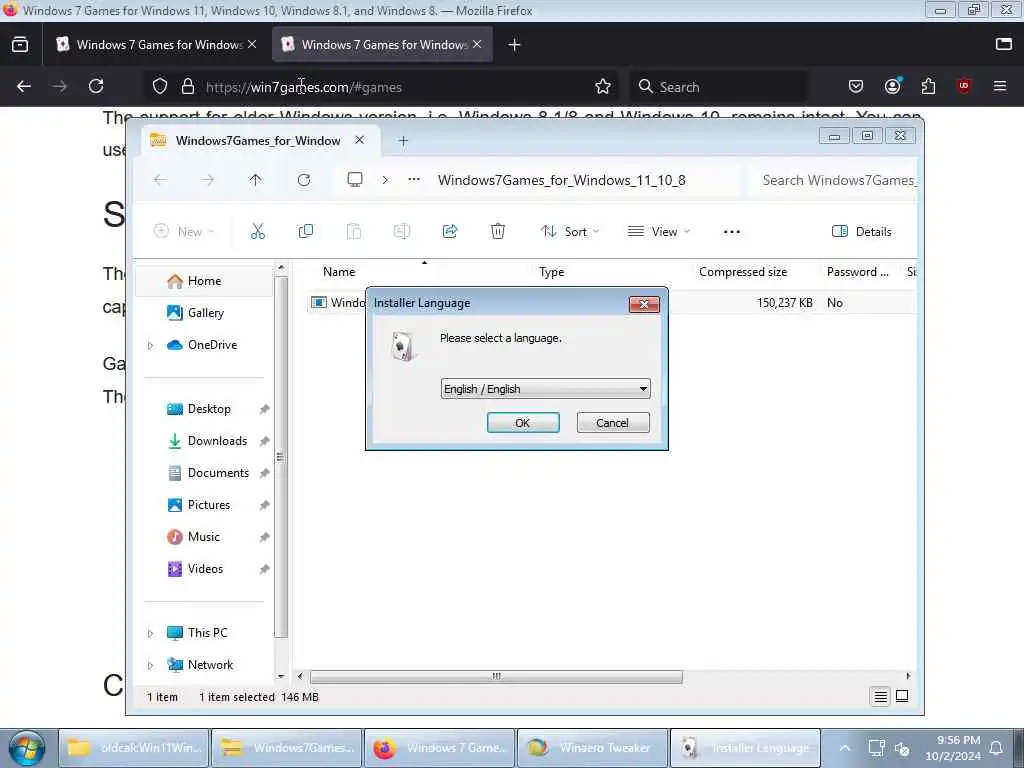Click the Explorer up arrow
This screenshot has width=1024, height=768.
pos(255,180)
